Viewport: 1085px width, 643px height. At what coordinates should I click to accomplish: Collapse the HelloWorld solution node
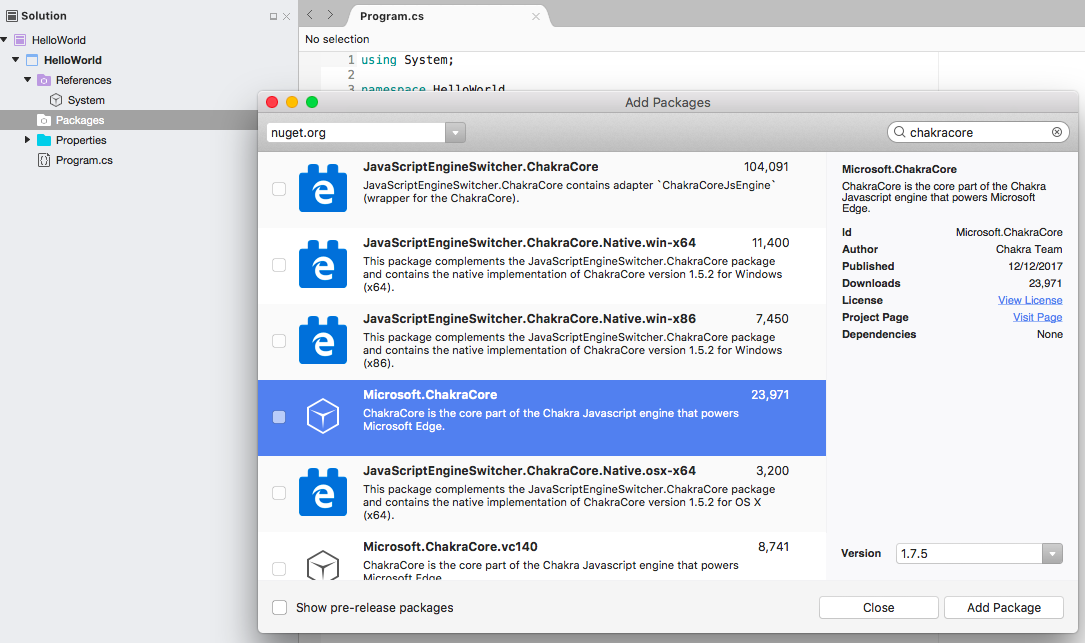4,40
